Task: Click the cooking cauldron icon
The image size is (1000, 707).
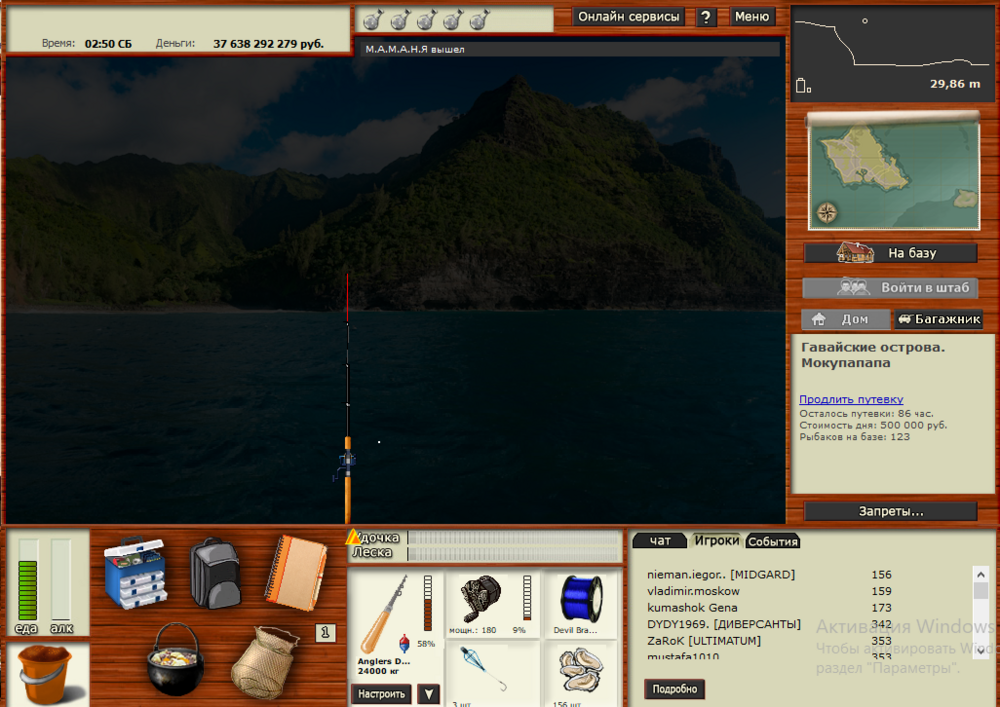Action: point(175,659)
